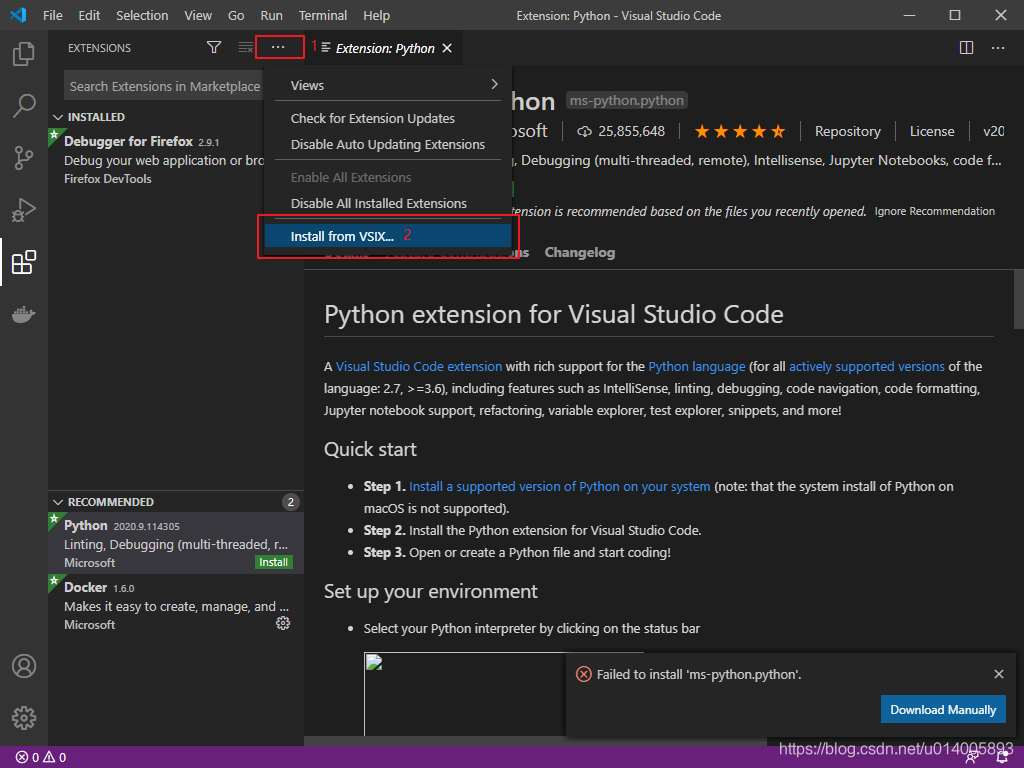Open the View menu
This screenshot has width=1024, height=768.
point(198,15)
